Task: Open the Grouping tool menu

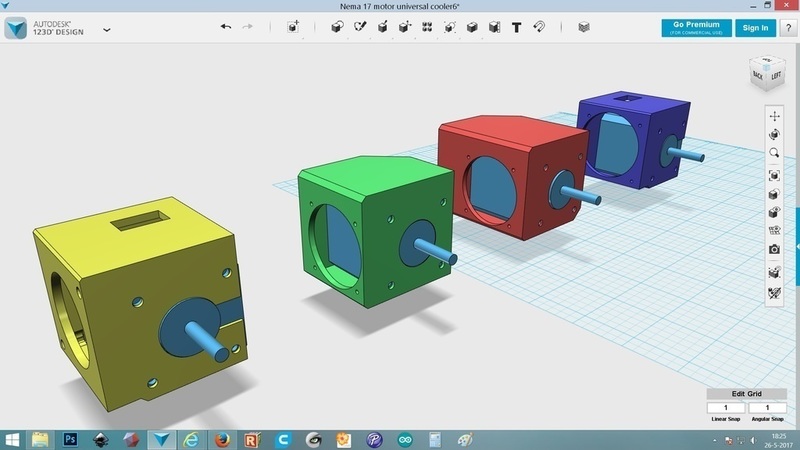Action: coord(449,27)
